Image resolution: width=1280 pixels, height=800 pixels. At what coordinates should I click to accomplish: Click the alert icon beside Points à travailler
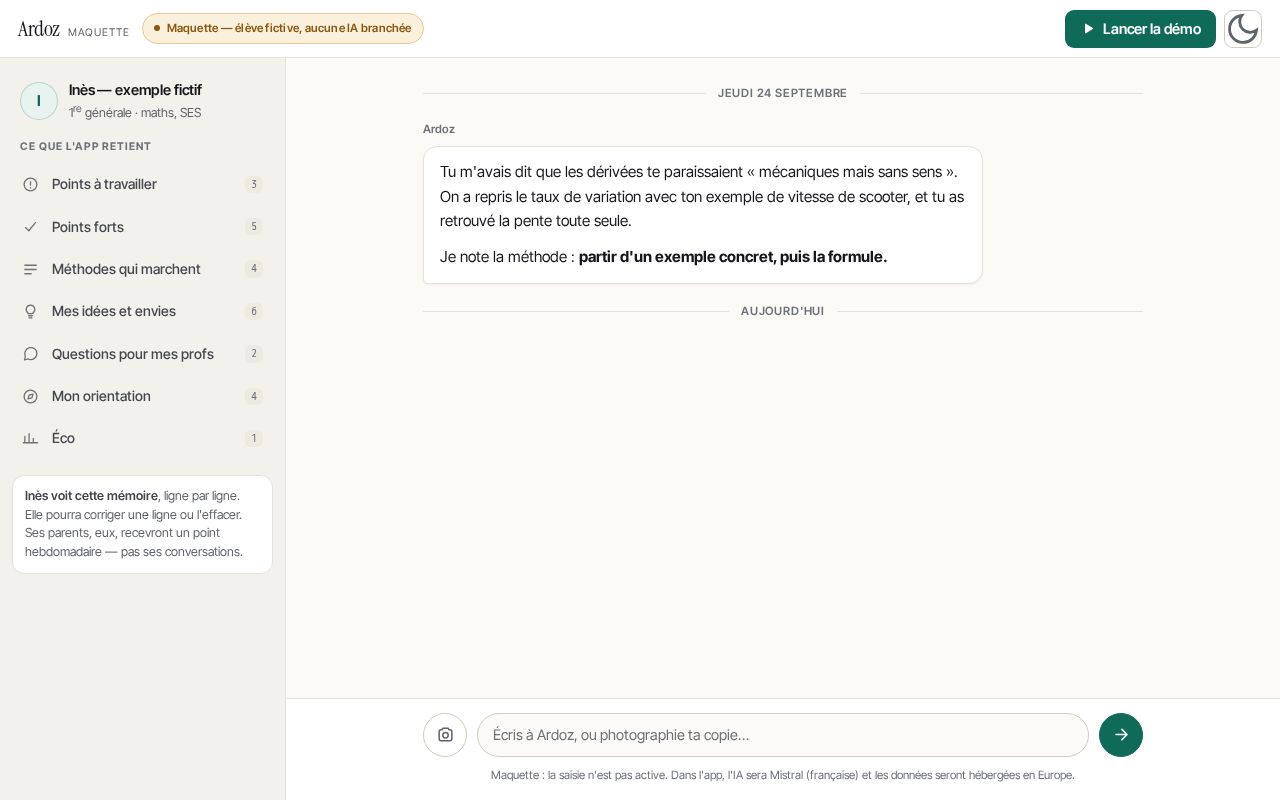coord(30,184)
